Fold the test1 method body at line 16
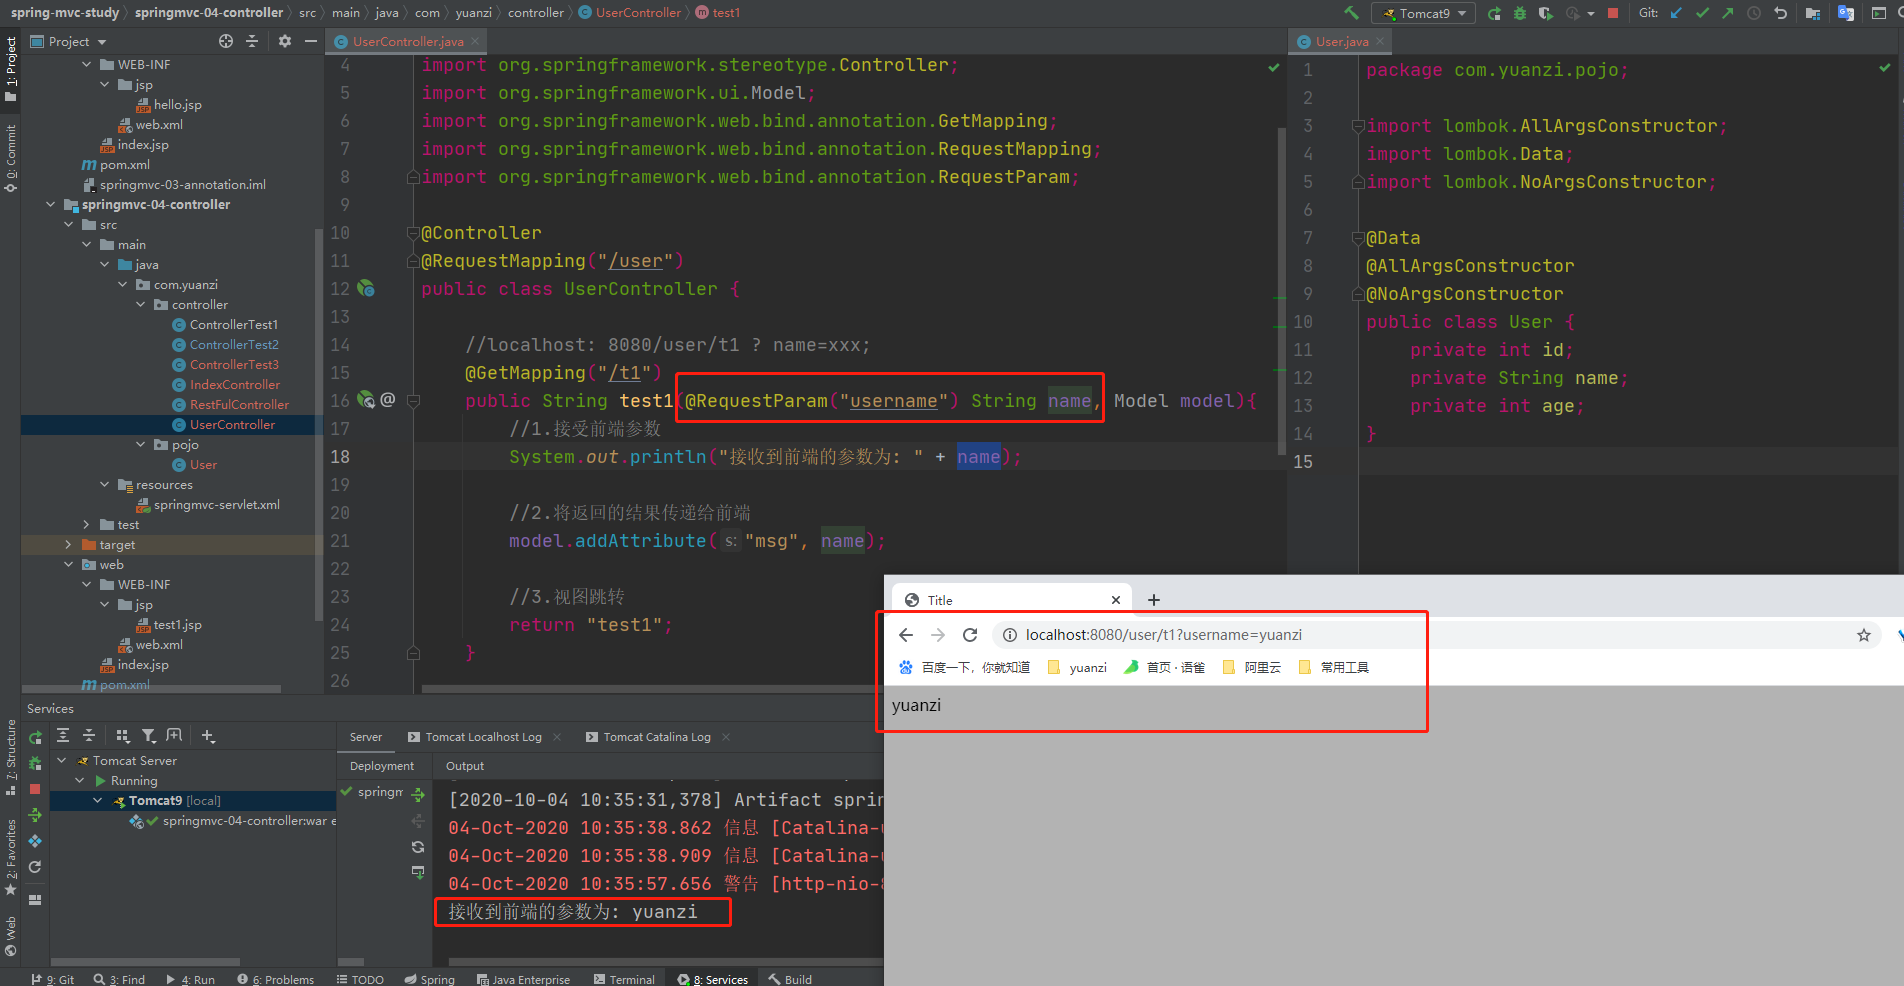Image resolution: width=1904 pixels, height=986 pixels. point(413,401)
